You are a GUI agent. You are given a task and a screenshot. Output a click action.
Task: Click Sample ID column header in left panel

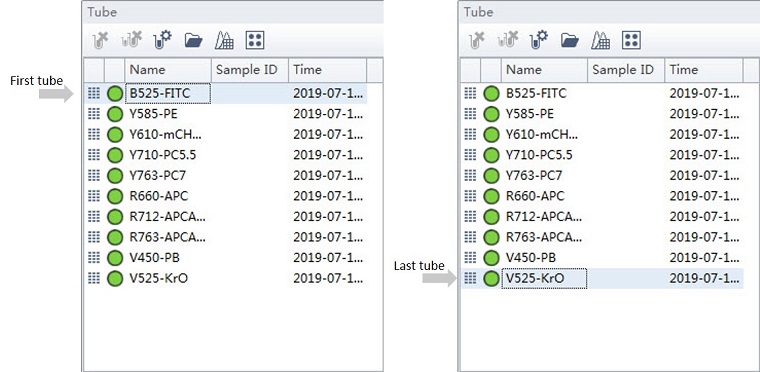point(250,70)
